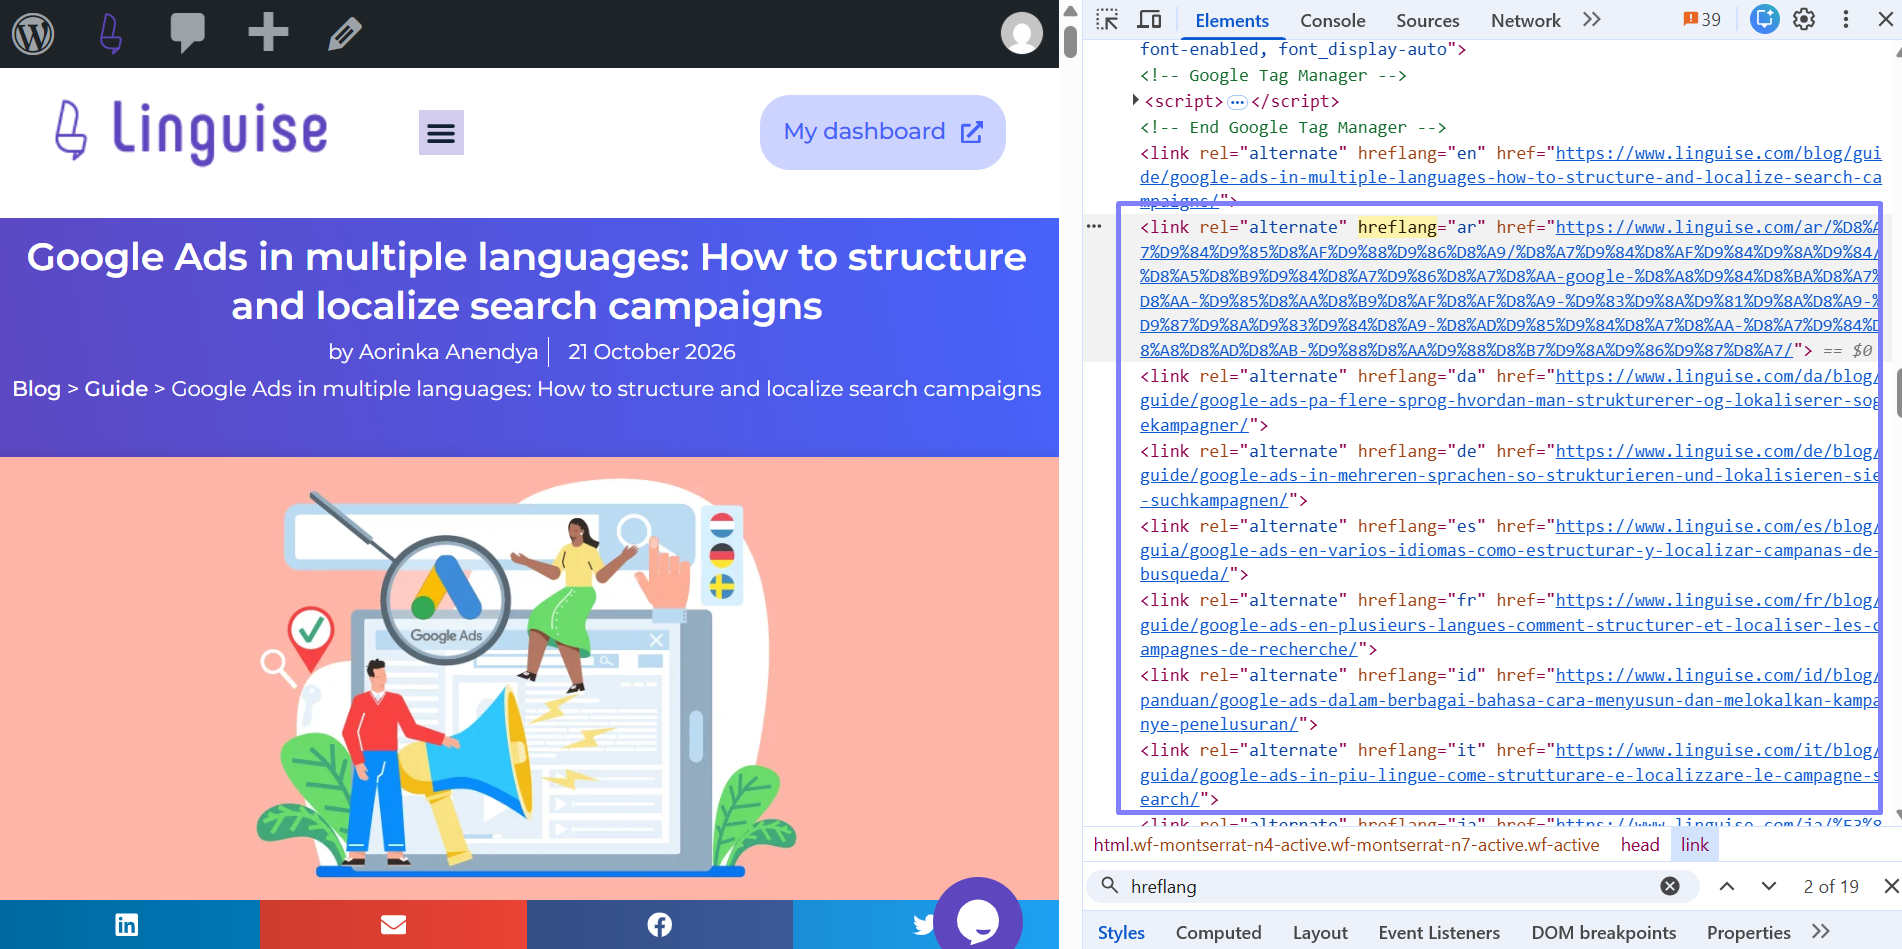The width and height of the screenshot is (1902, 949).
Task: Open the Event Listeners pane tab
Action: (x=1439, y=933)
